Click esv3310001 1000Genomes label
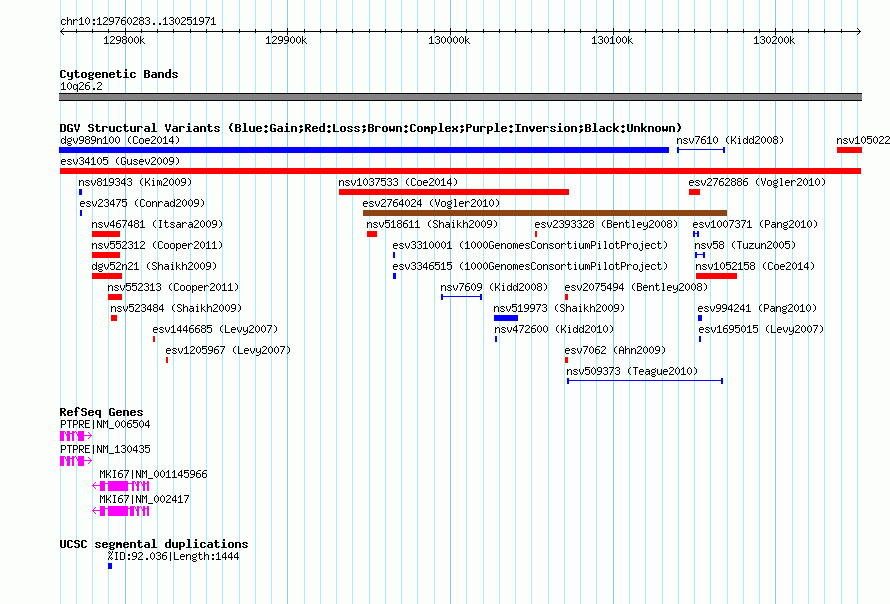890x604 pixels. tap(530, 245)
